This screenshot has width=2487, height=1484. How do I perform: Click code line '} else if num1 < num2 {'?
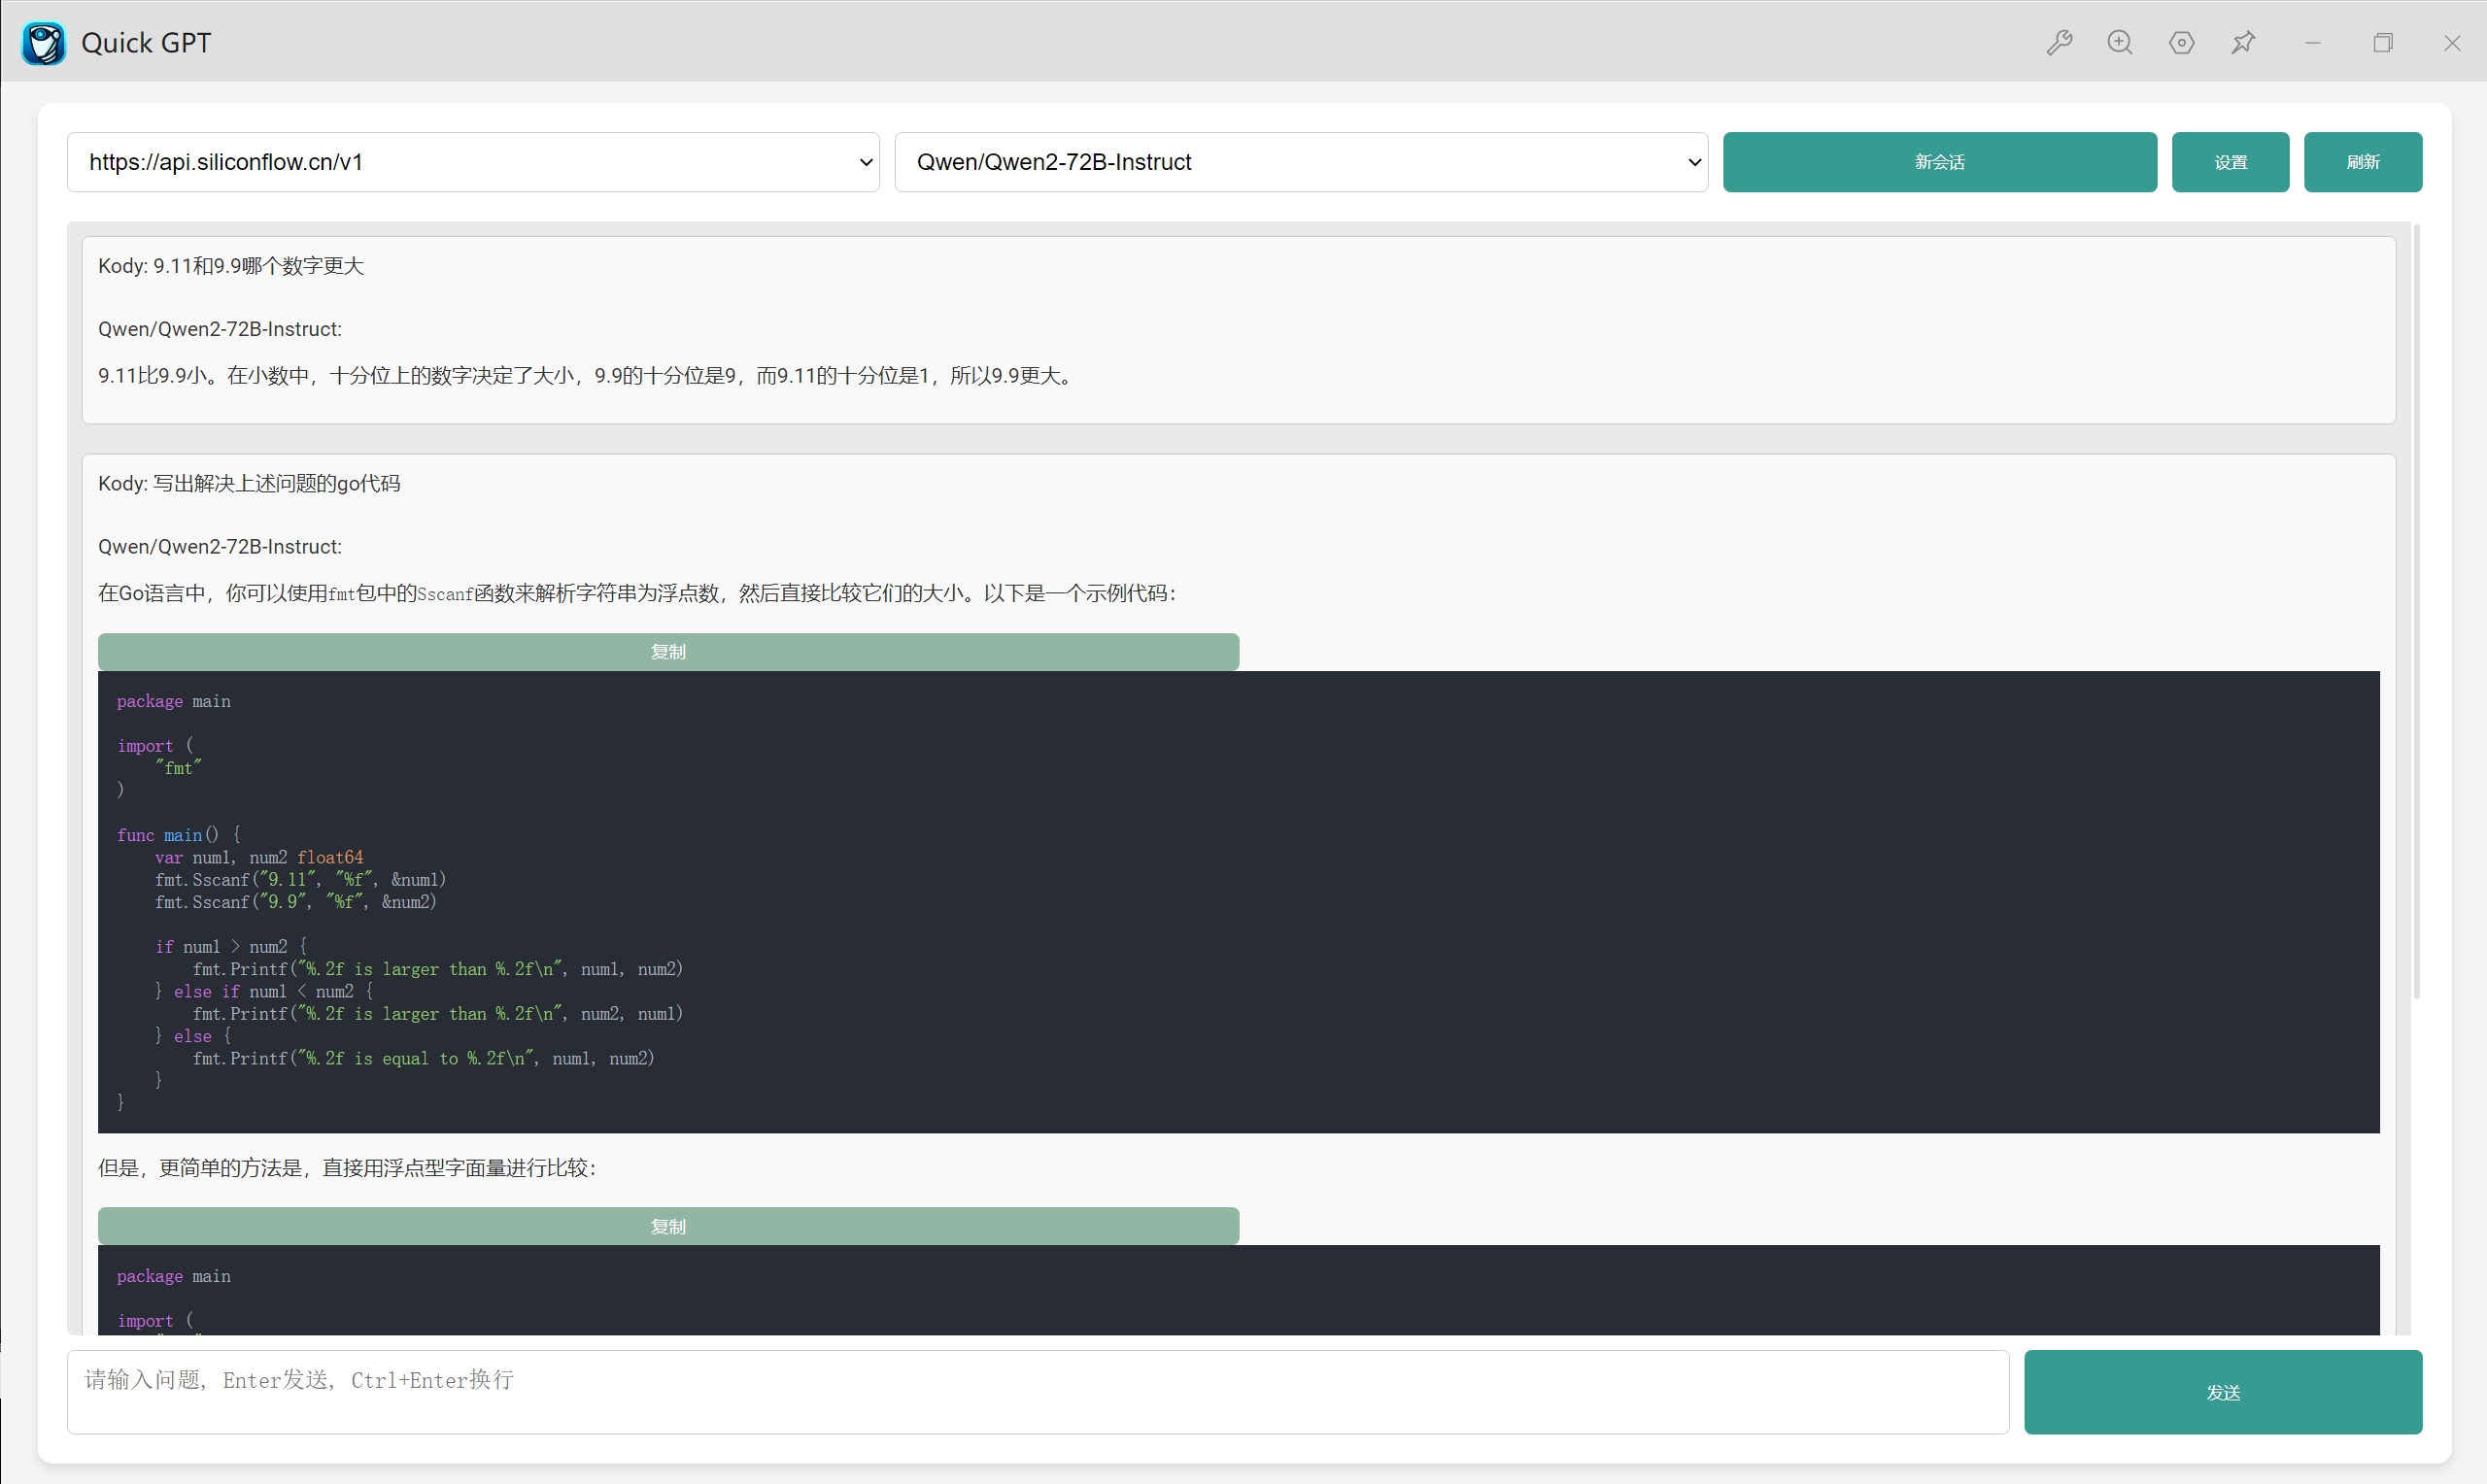point(264,992)
